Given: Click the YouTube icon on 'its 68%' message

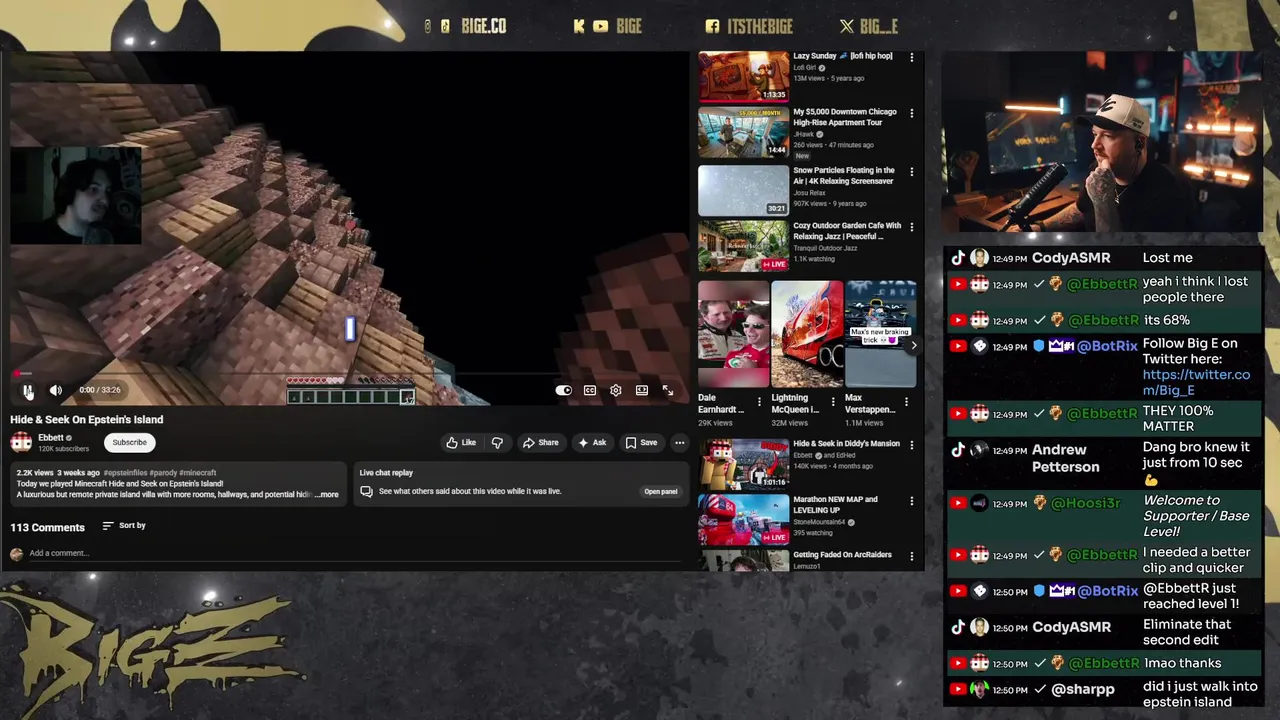Looking at the screenshot, I should [958, 321].
